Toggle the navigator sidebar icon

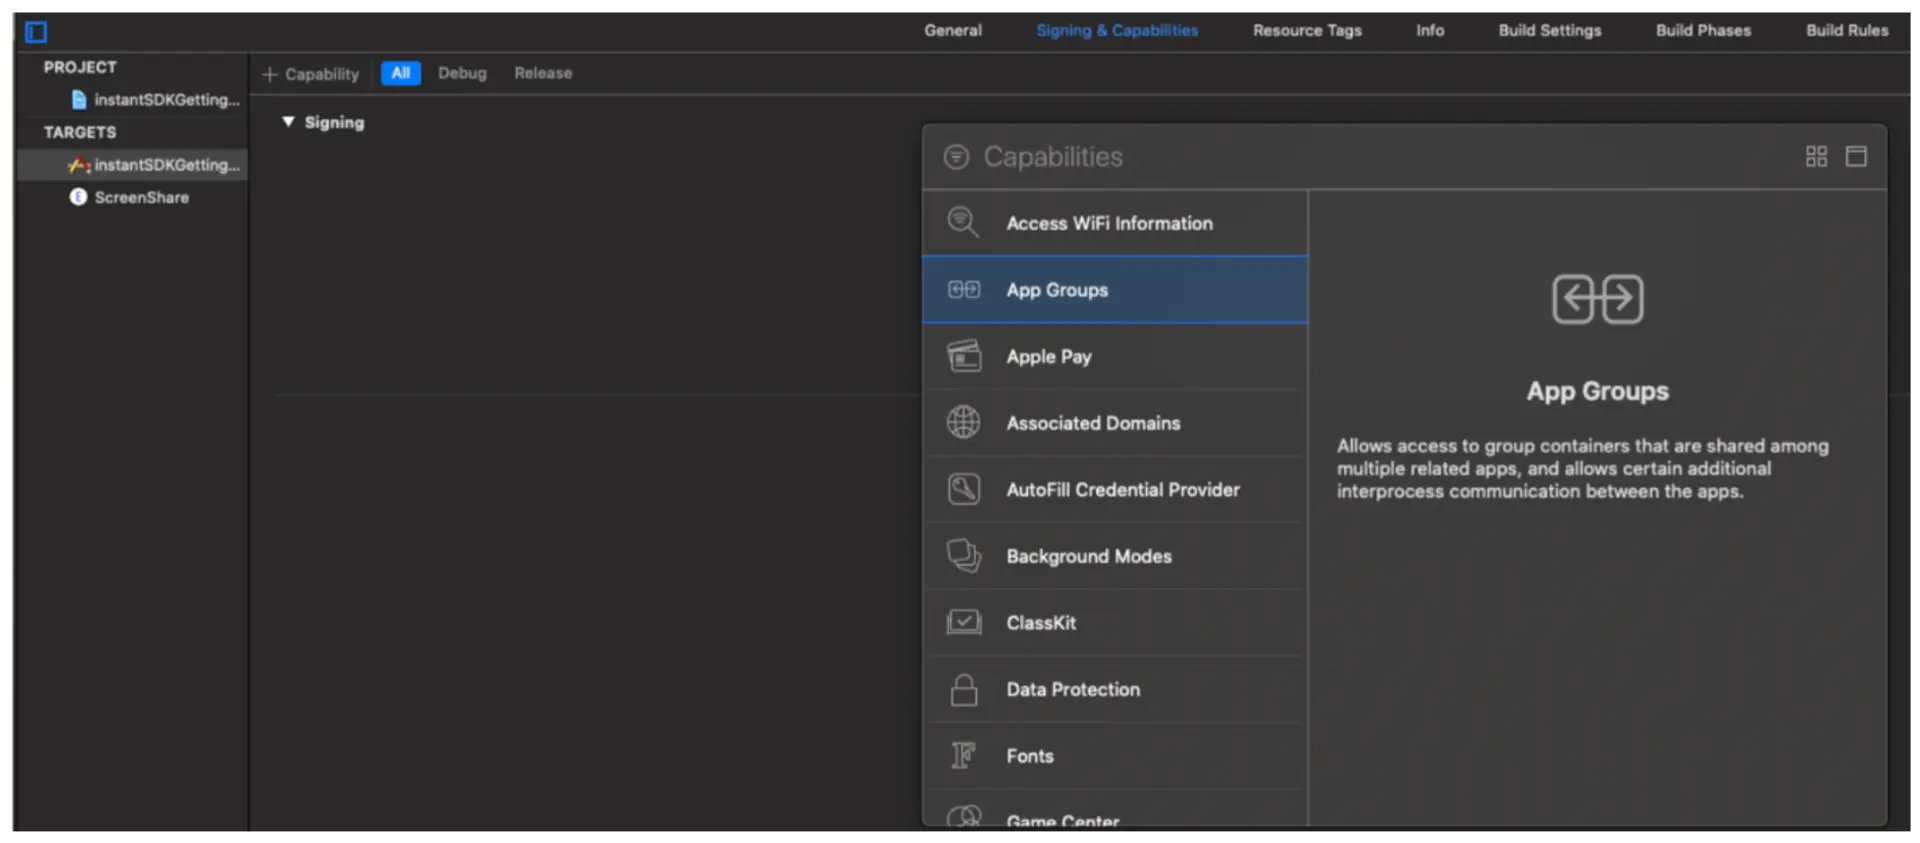point(36,32)
